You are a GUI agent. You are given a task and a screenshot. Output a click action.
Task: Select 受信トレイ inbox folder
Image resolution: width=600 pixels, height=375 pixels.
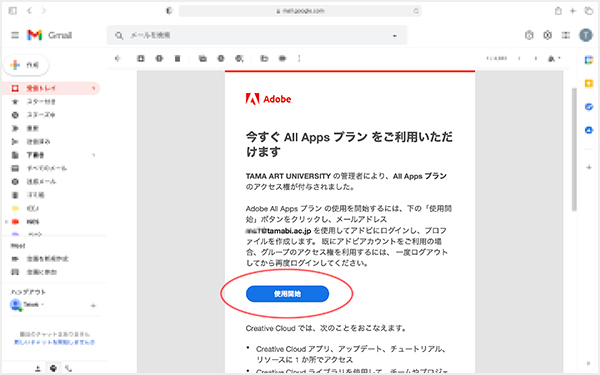tap(51, 88)
